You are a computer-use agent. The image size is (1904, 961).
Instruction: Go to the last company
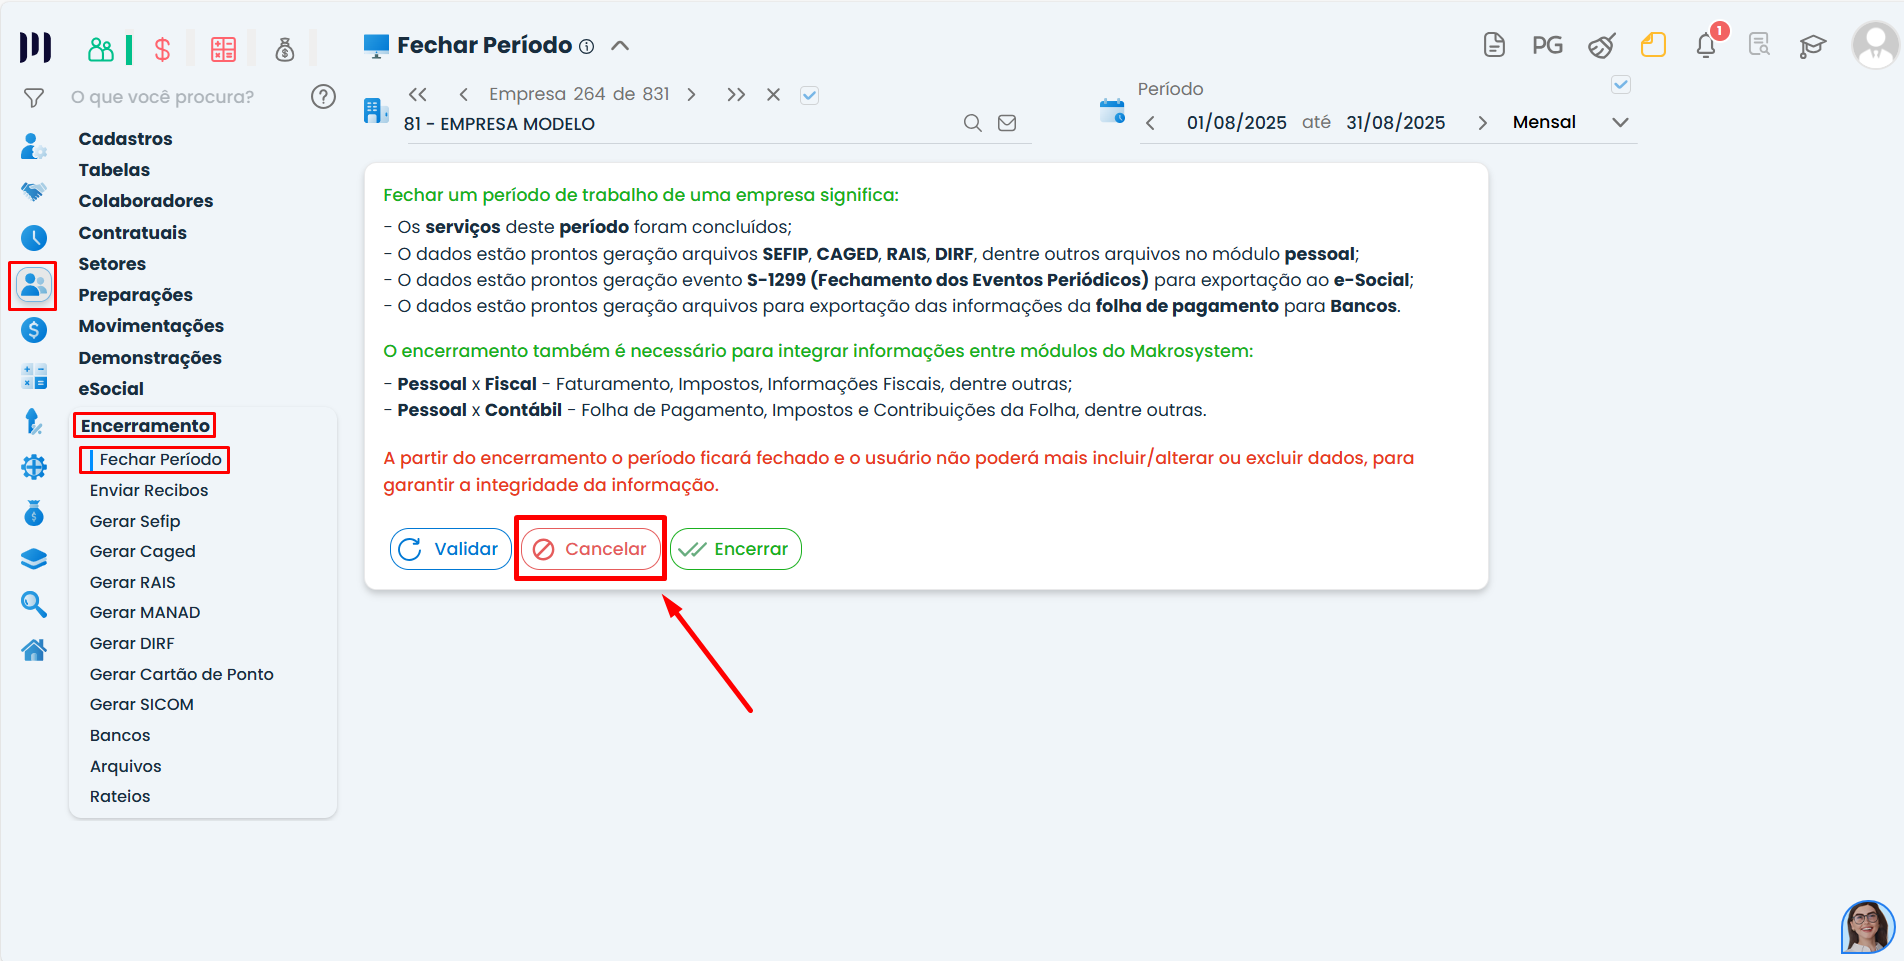pyautogui.click(x=736, y=94)
